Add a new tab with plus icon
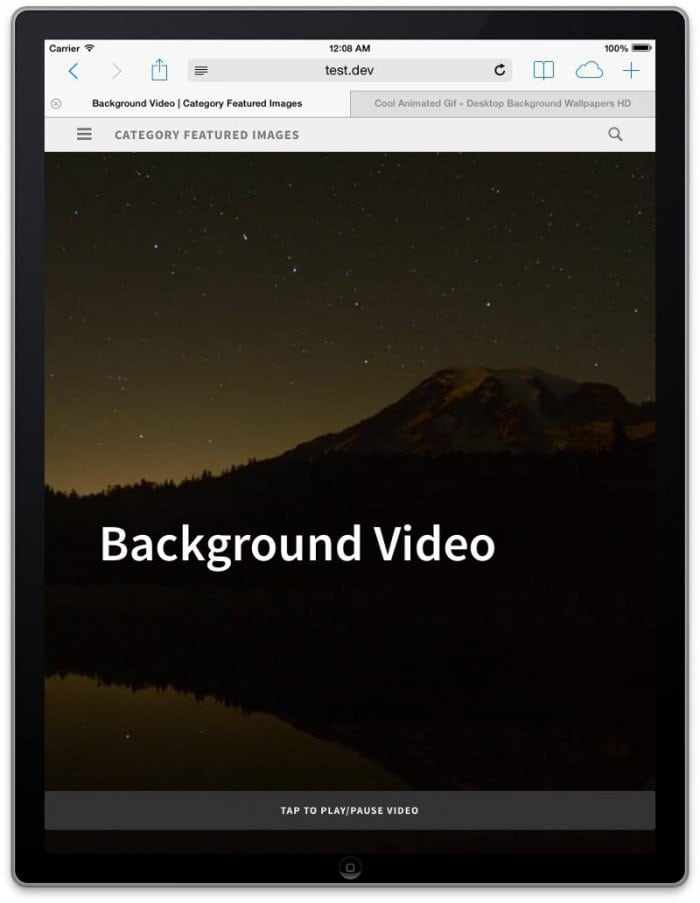700x903 pixels. pyautogui.click(x=631, y=70)
